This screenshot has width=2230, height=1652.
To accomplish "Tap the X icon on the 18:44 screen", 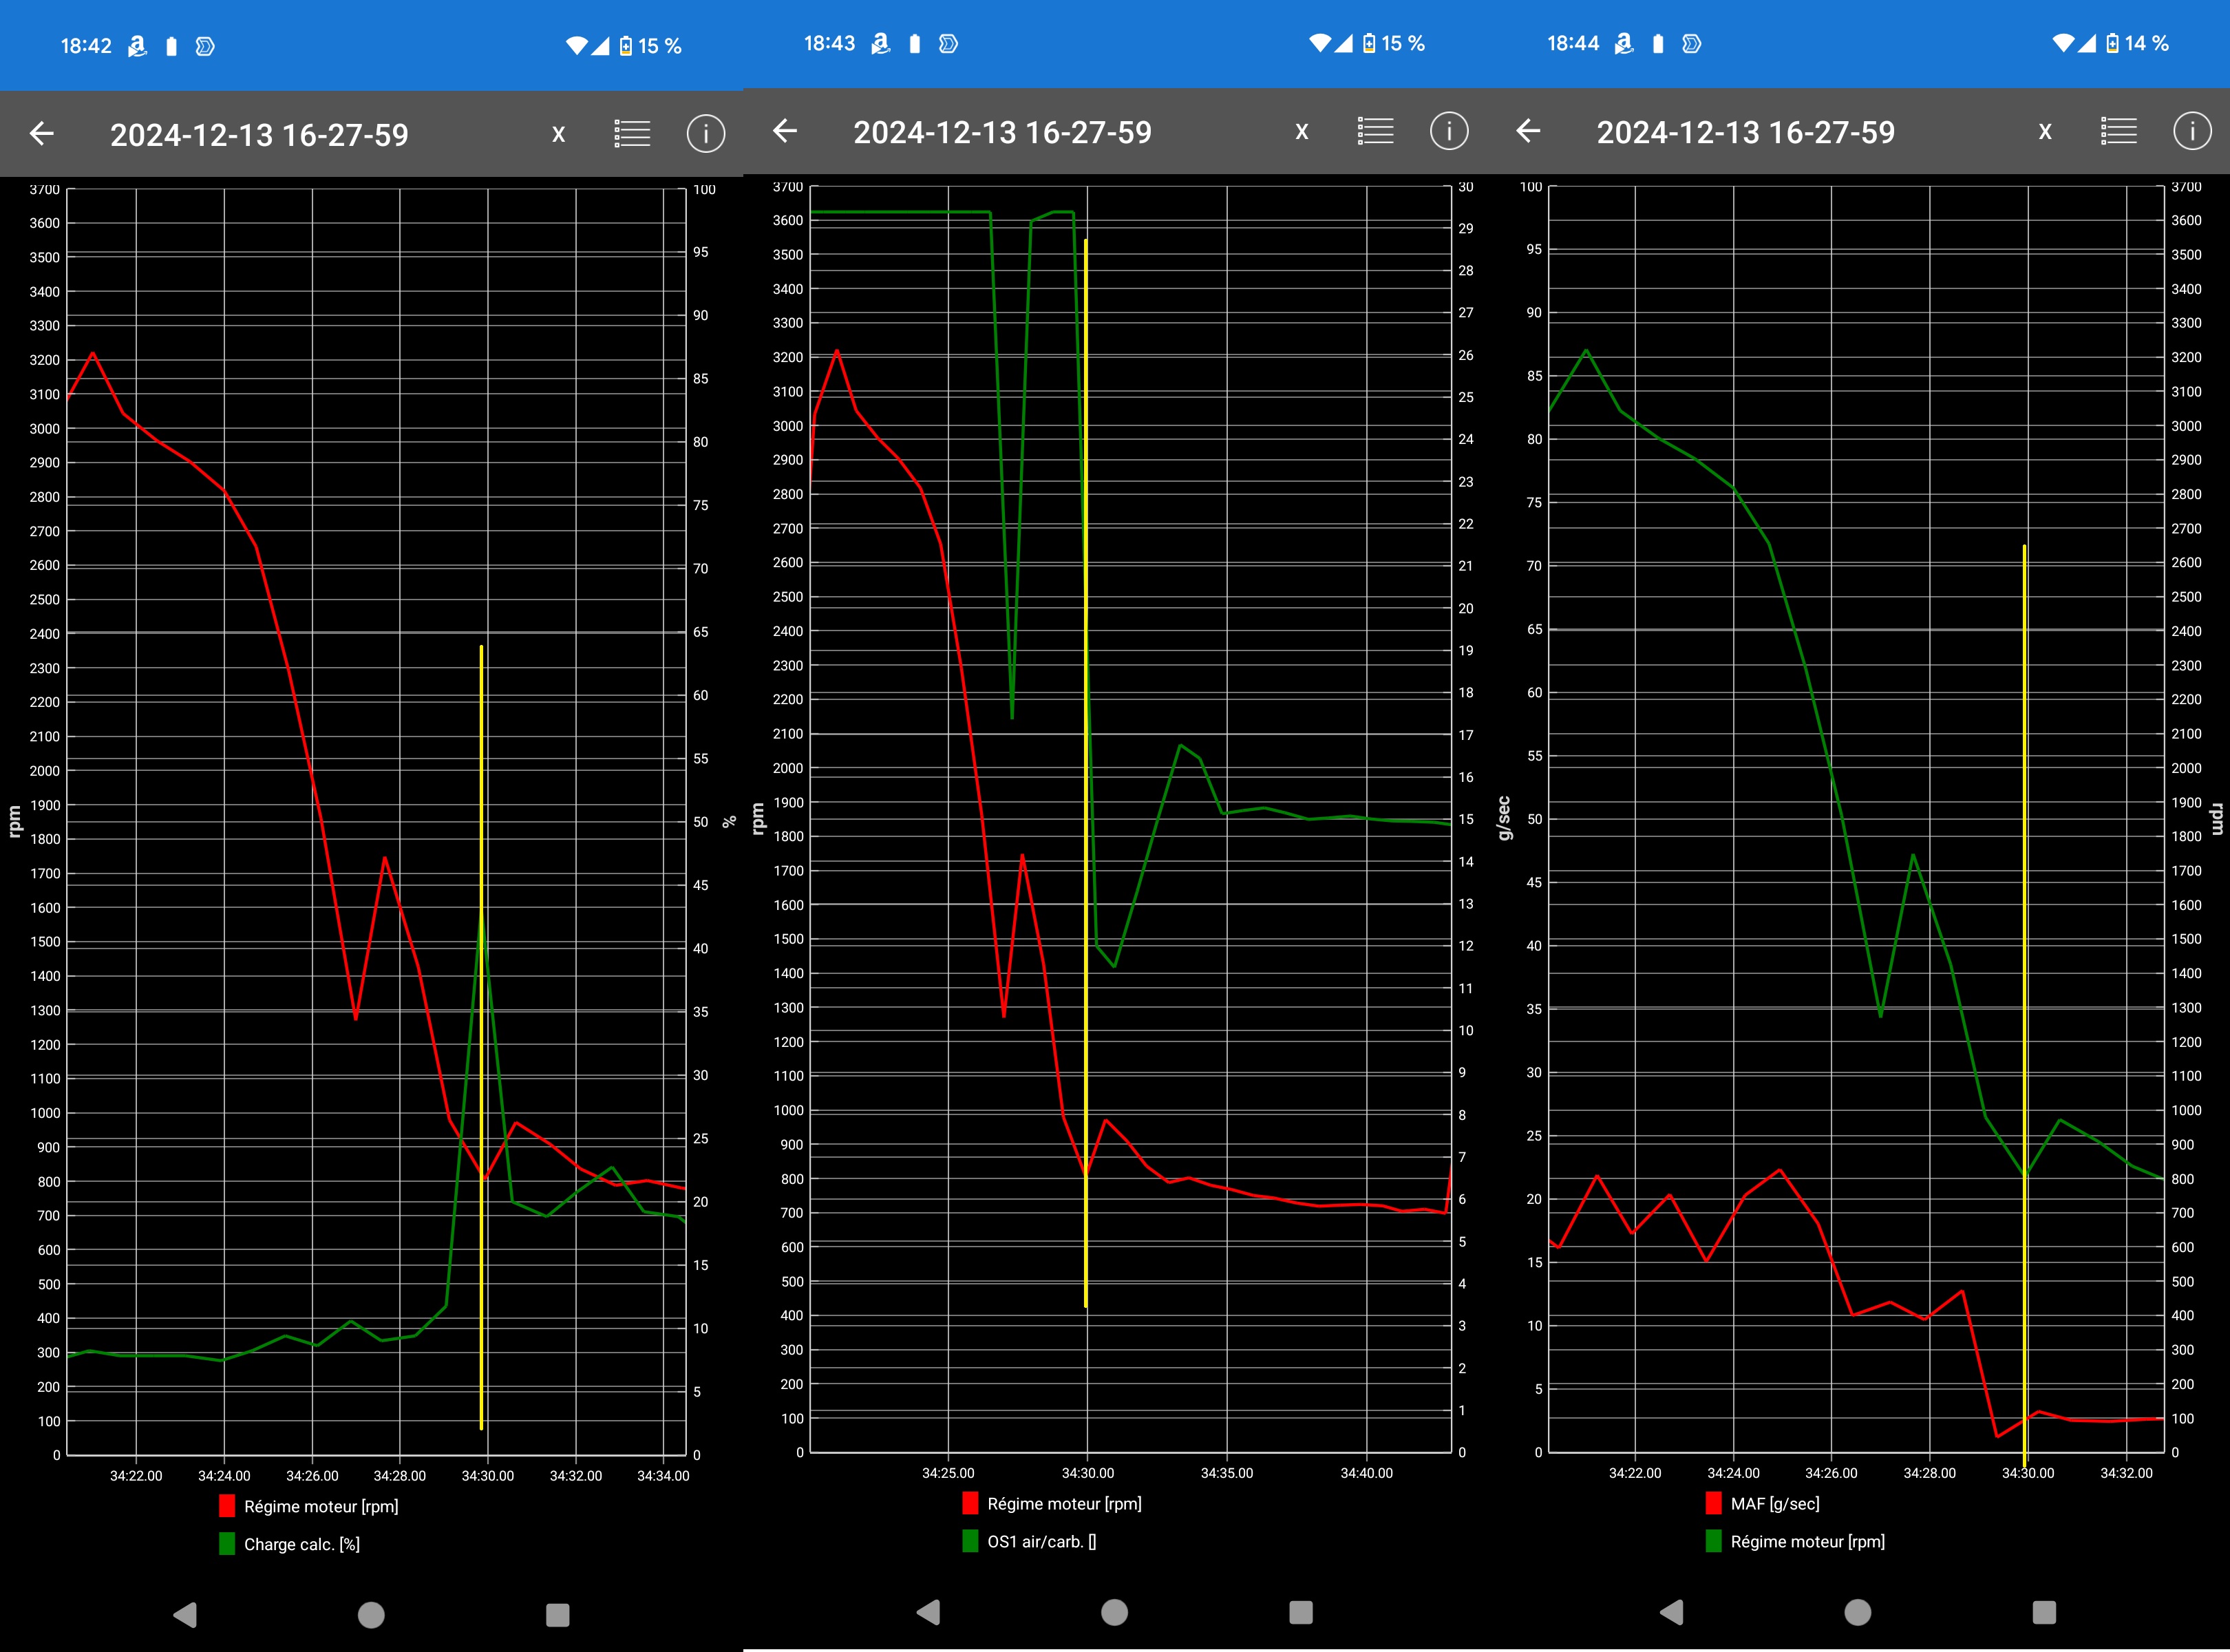I will pos(2045,131).
